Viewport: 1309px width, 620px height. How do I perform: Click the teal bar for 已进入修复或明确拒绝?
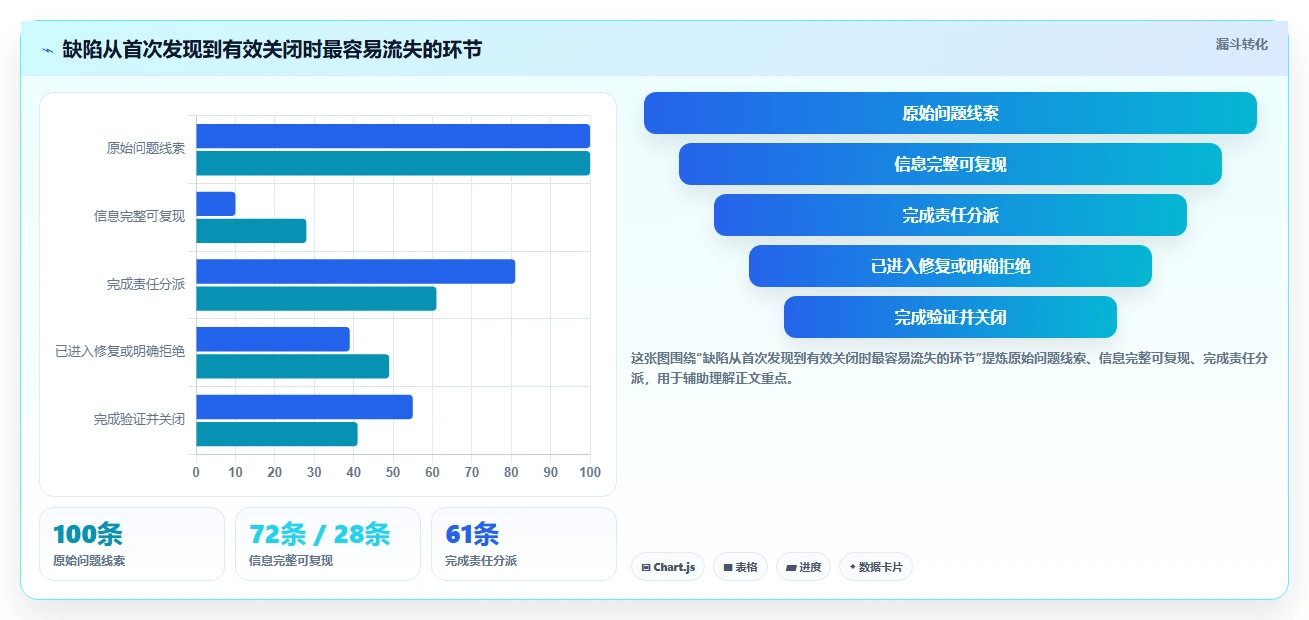pyautogui.click(x=292, y=366)
